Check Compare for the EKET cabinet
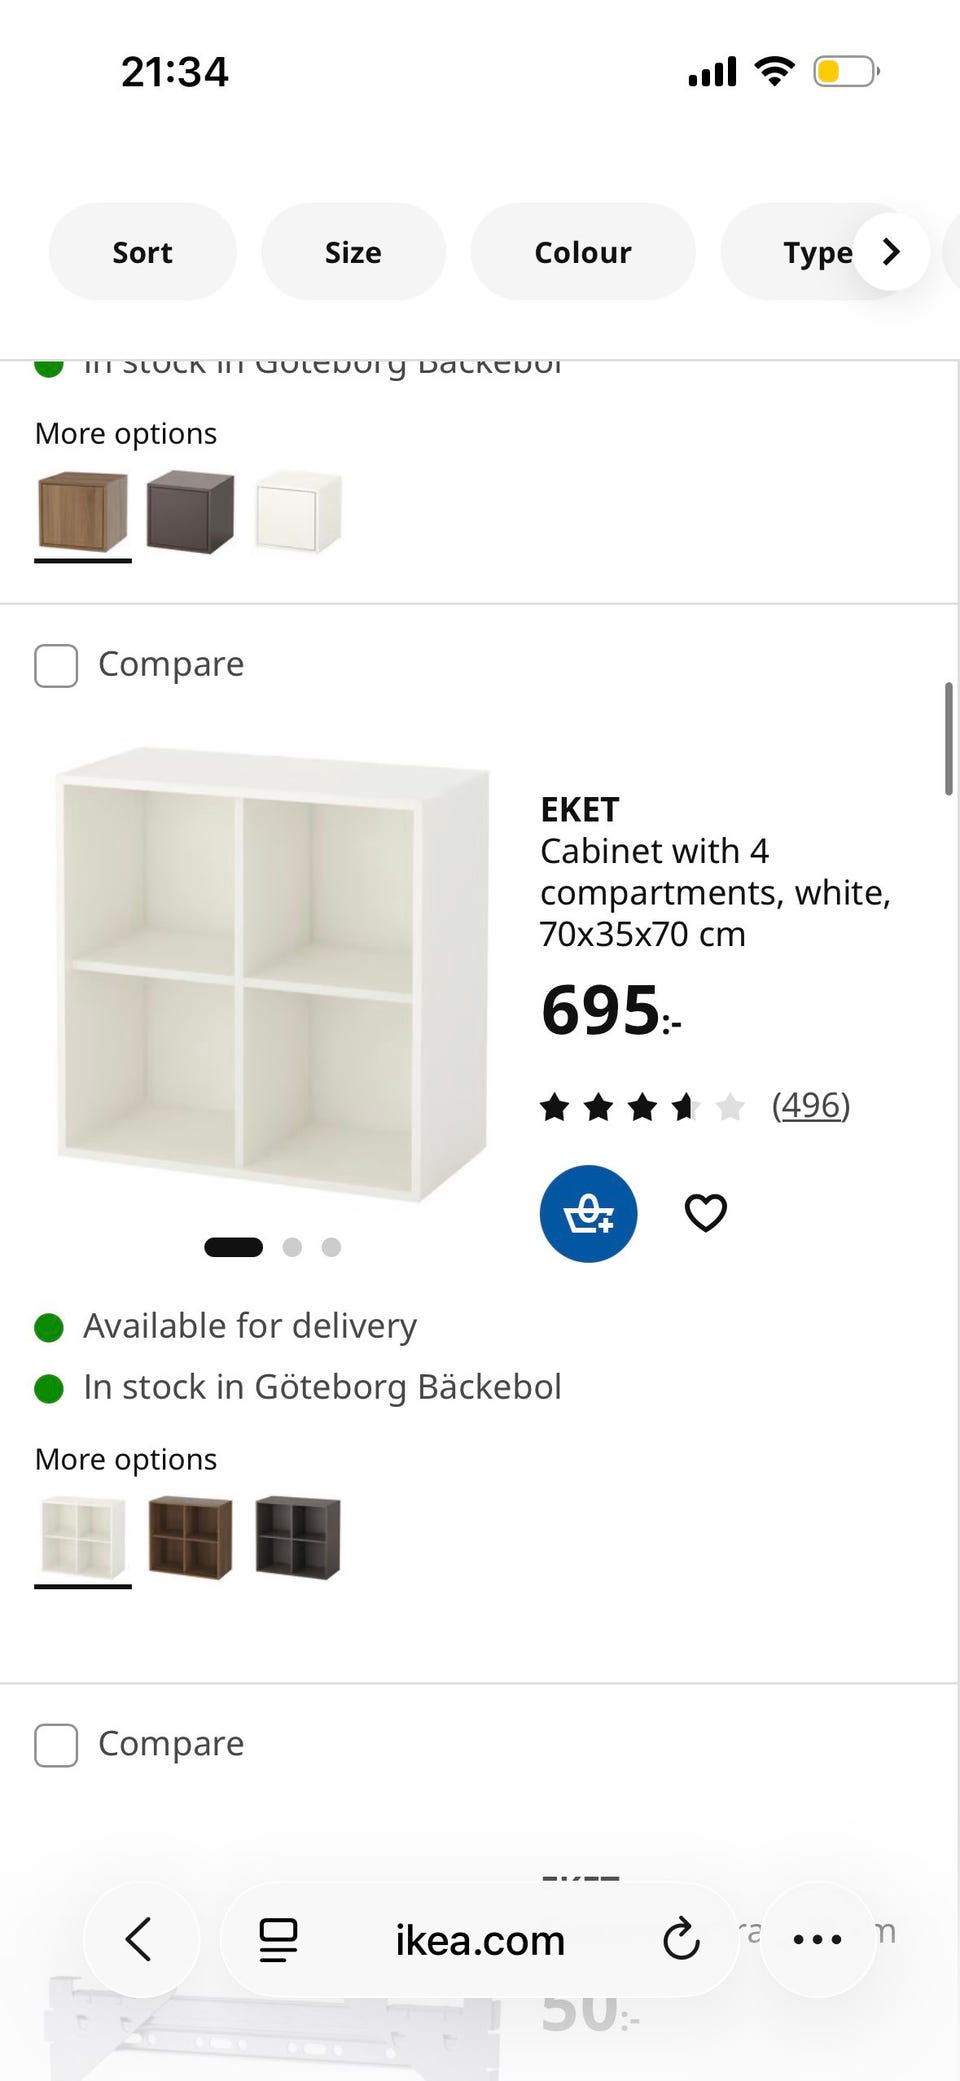 56,665
